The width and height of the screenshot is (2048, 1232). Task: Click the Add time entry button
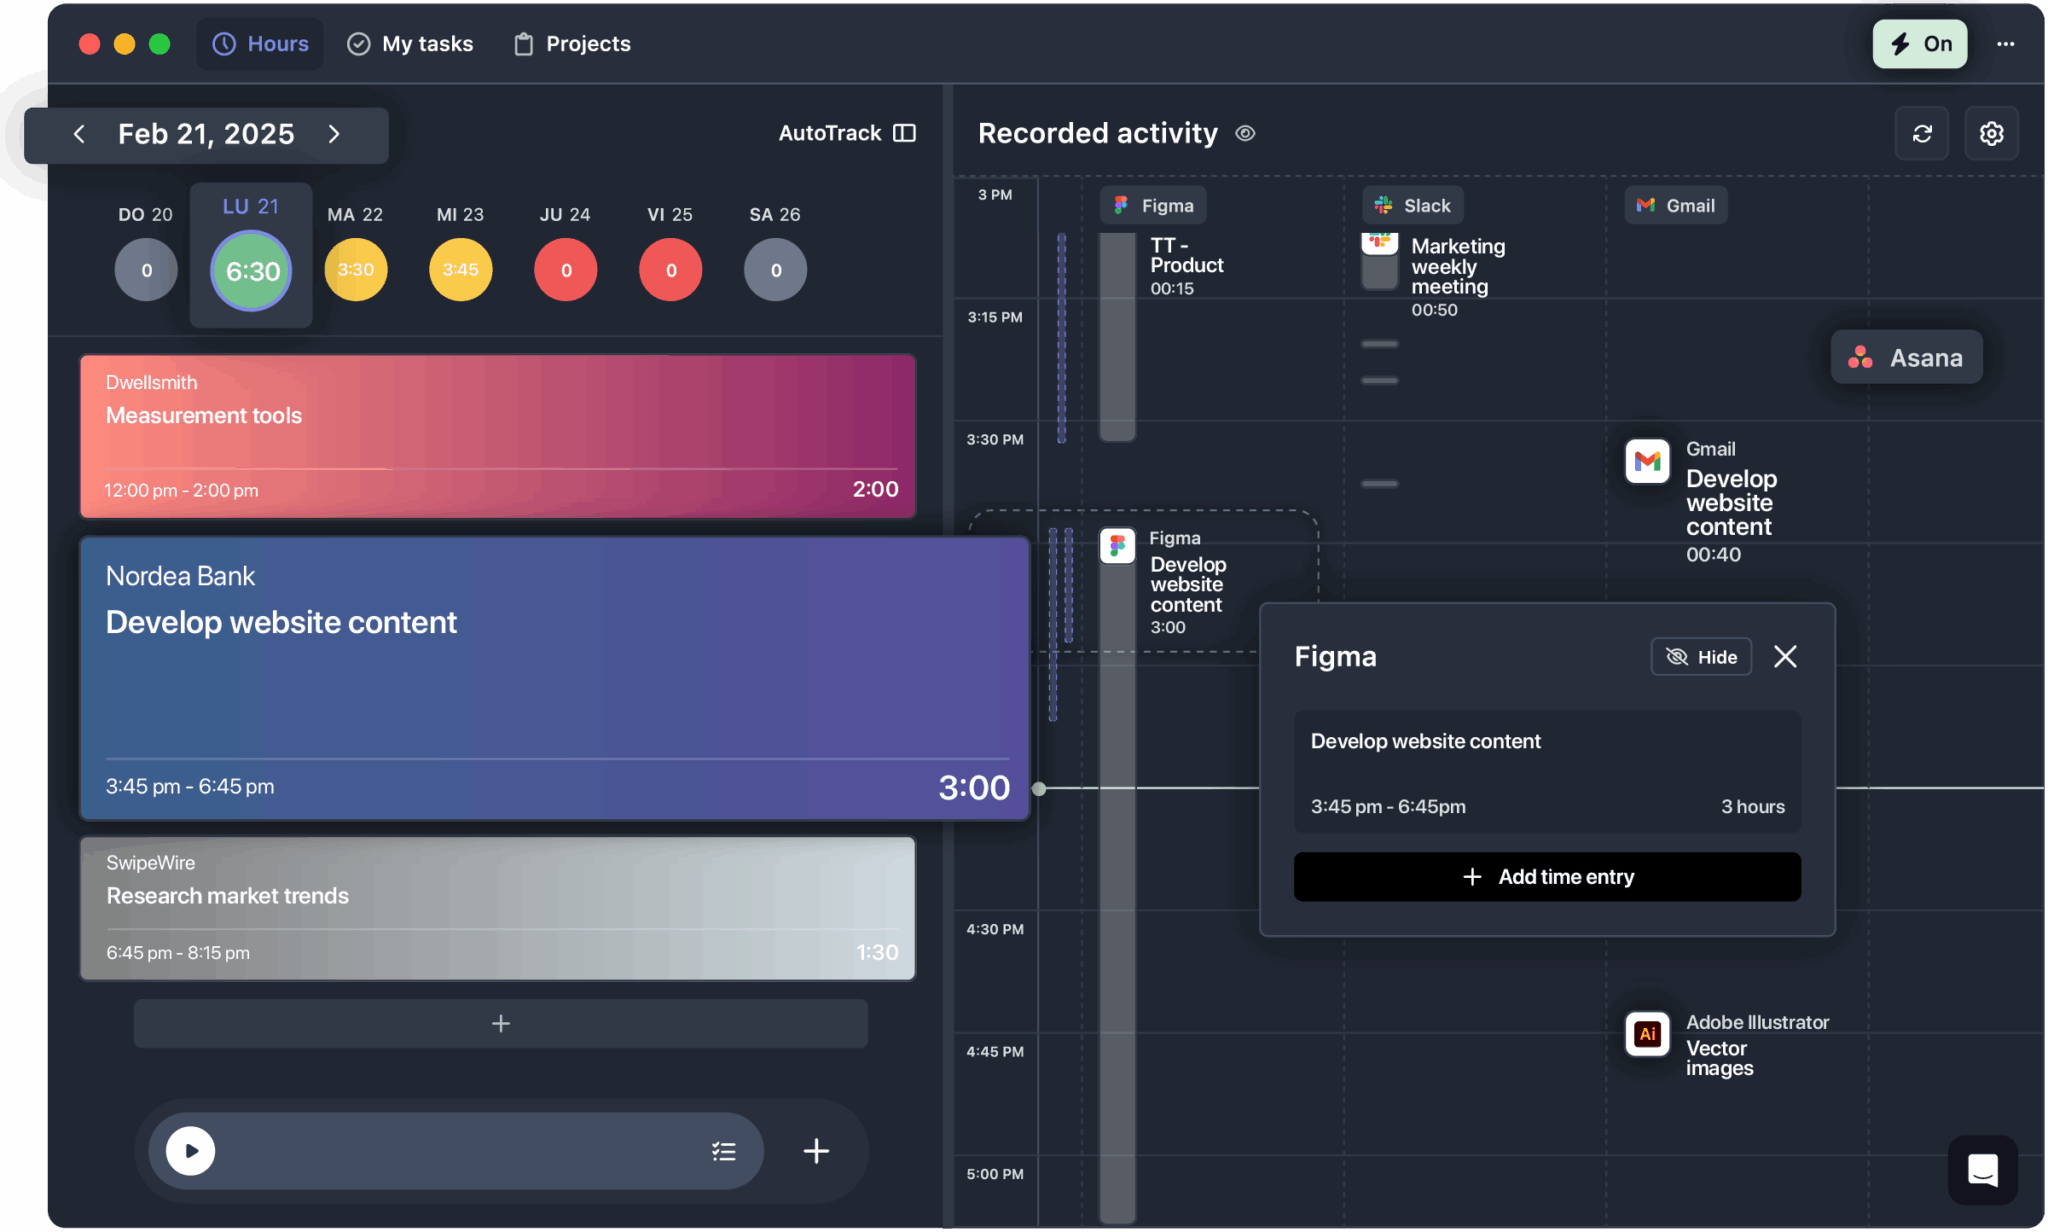tap(1546, 876)
